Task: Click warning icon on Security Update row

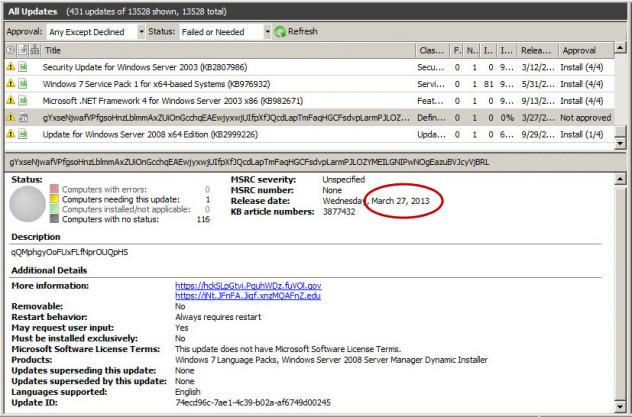Action: click(10, 67)
